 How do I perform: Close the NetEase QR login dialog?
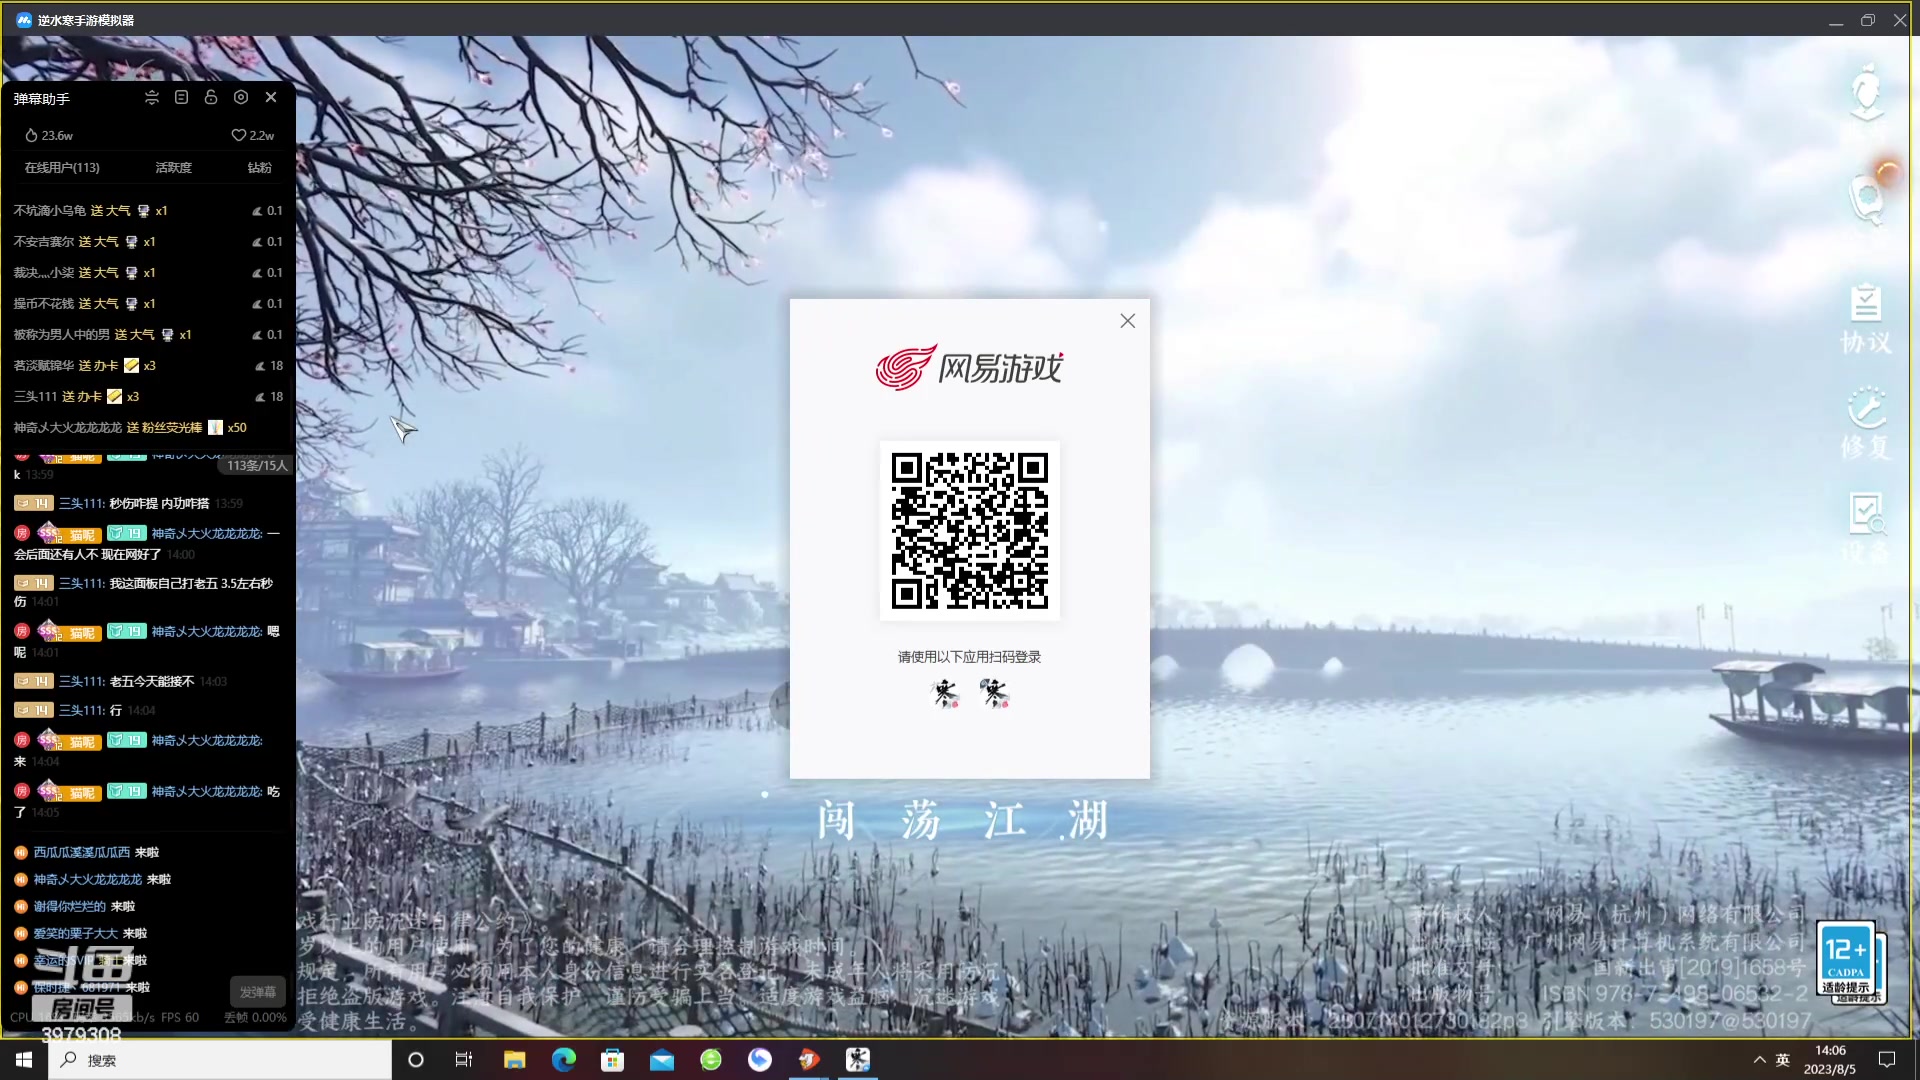tap(1127, 321)
